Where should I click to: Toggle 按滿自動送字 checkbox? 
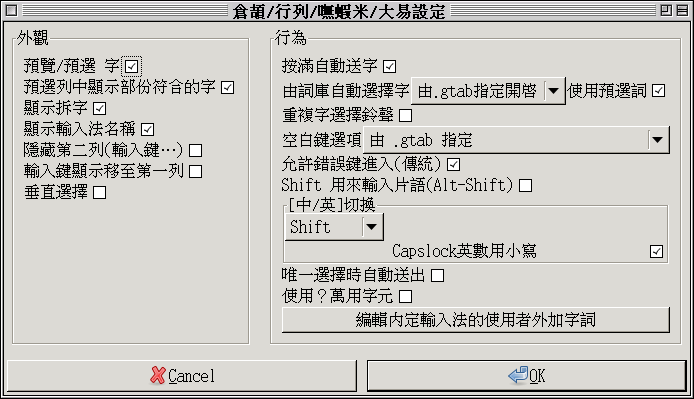point(389,66)
